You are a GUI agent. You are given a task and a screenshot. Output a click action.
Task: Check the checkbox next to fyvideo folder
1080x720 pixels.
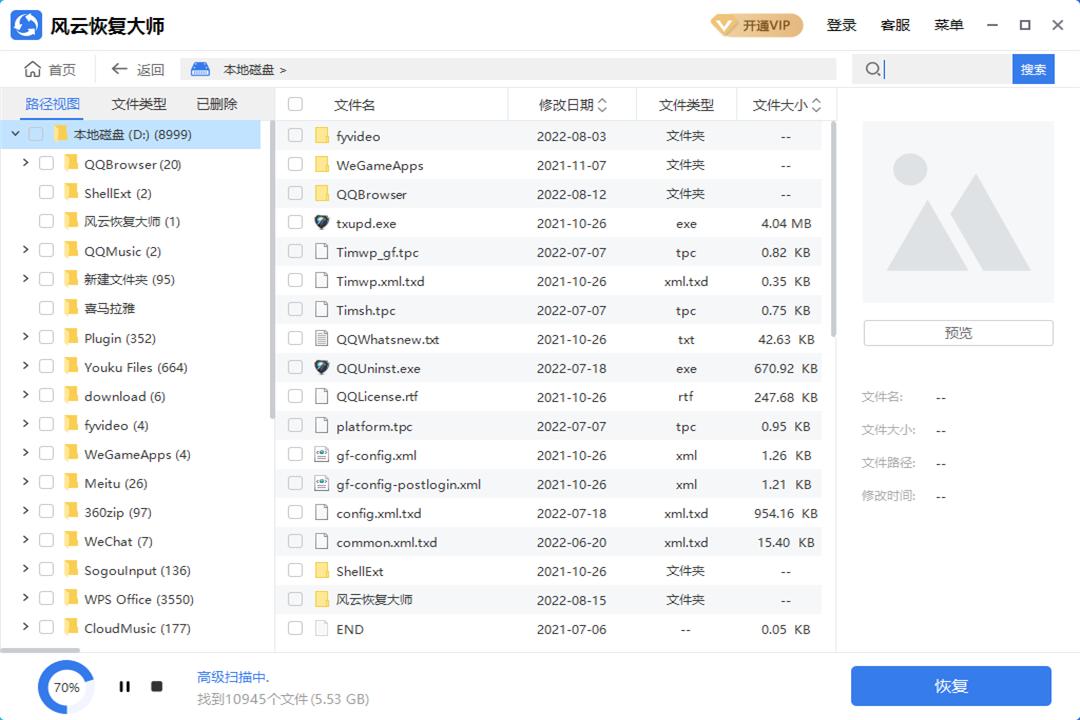pyautogui.click(x=294, y=135)
